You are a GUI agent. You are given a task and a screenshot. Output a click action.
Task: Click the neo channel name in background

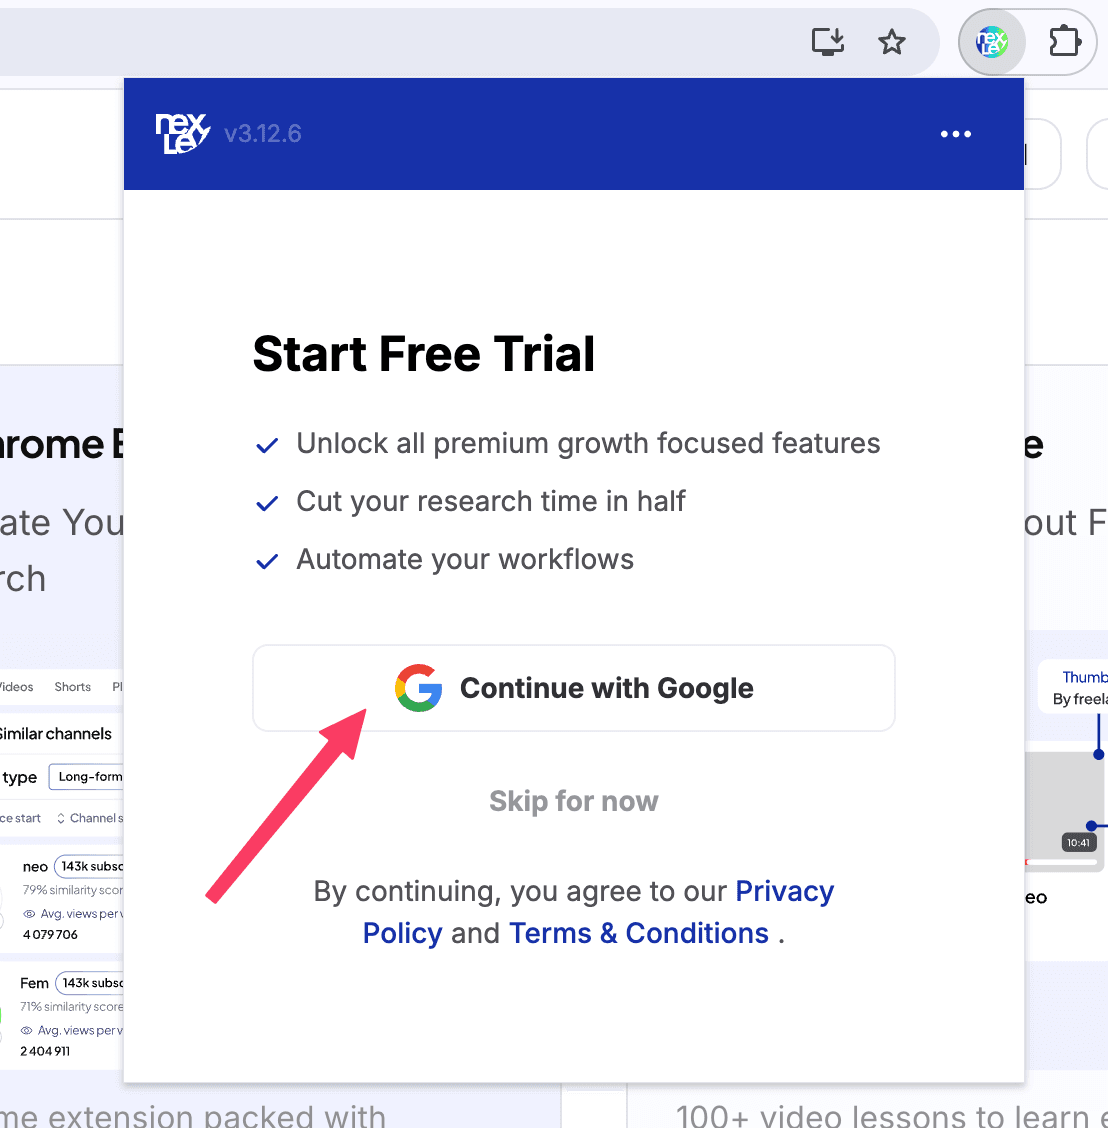coord(35,867)
